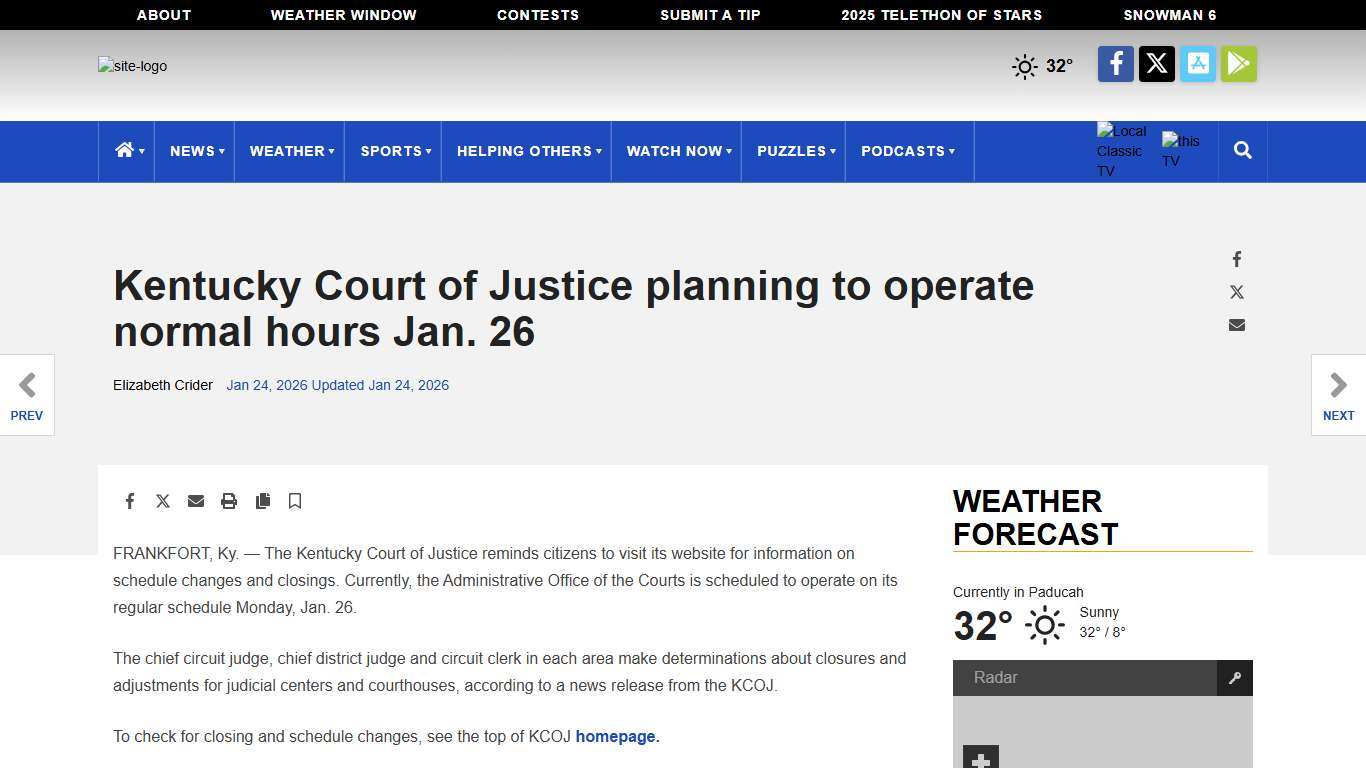Open the Google Play app link

click(x=1238, y=63)
